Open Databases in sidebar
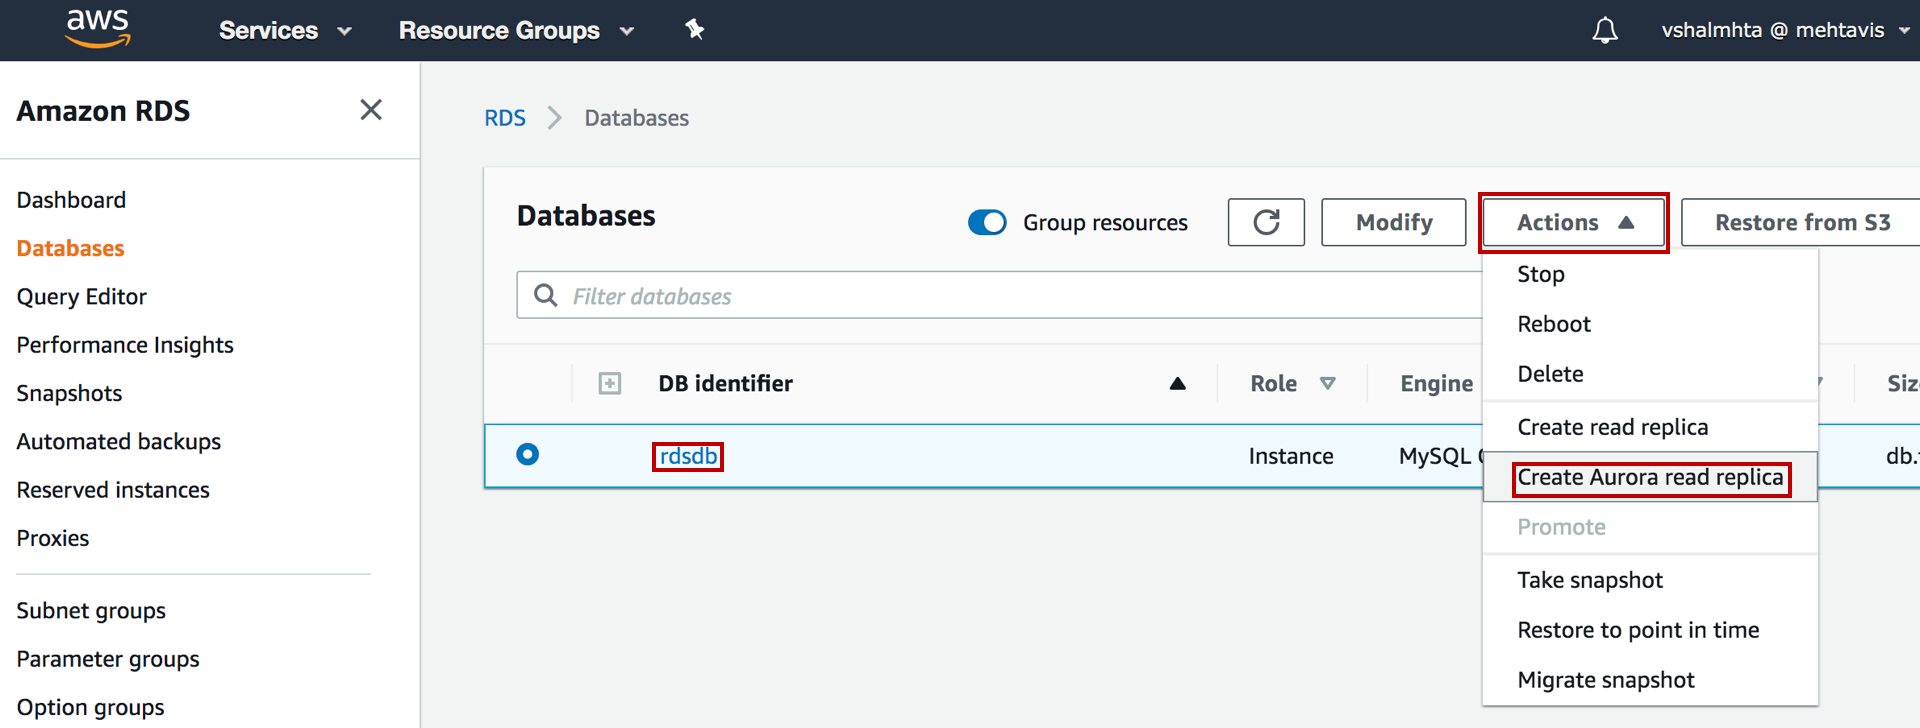Screen dimensions: 1920x728 (70, 248)
